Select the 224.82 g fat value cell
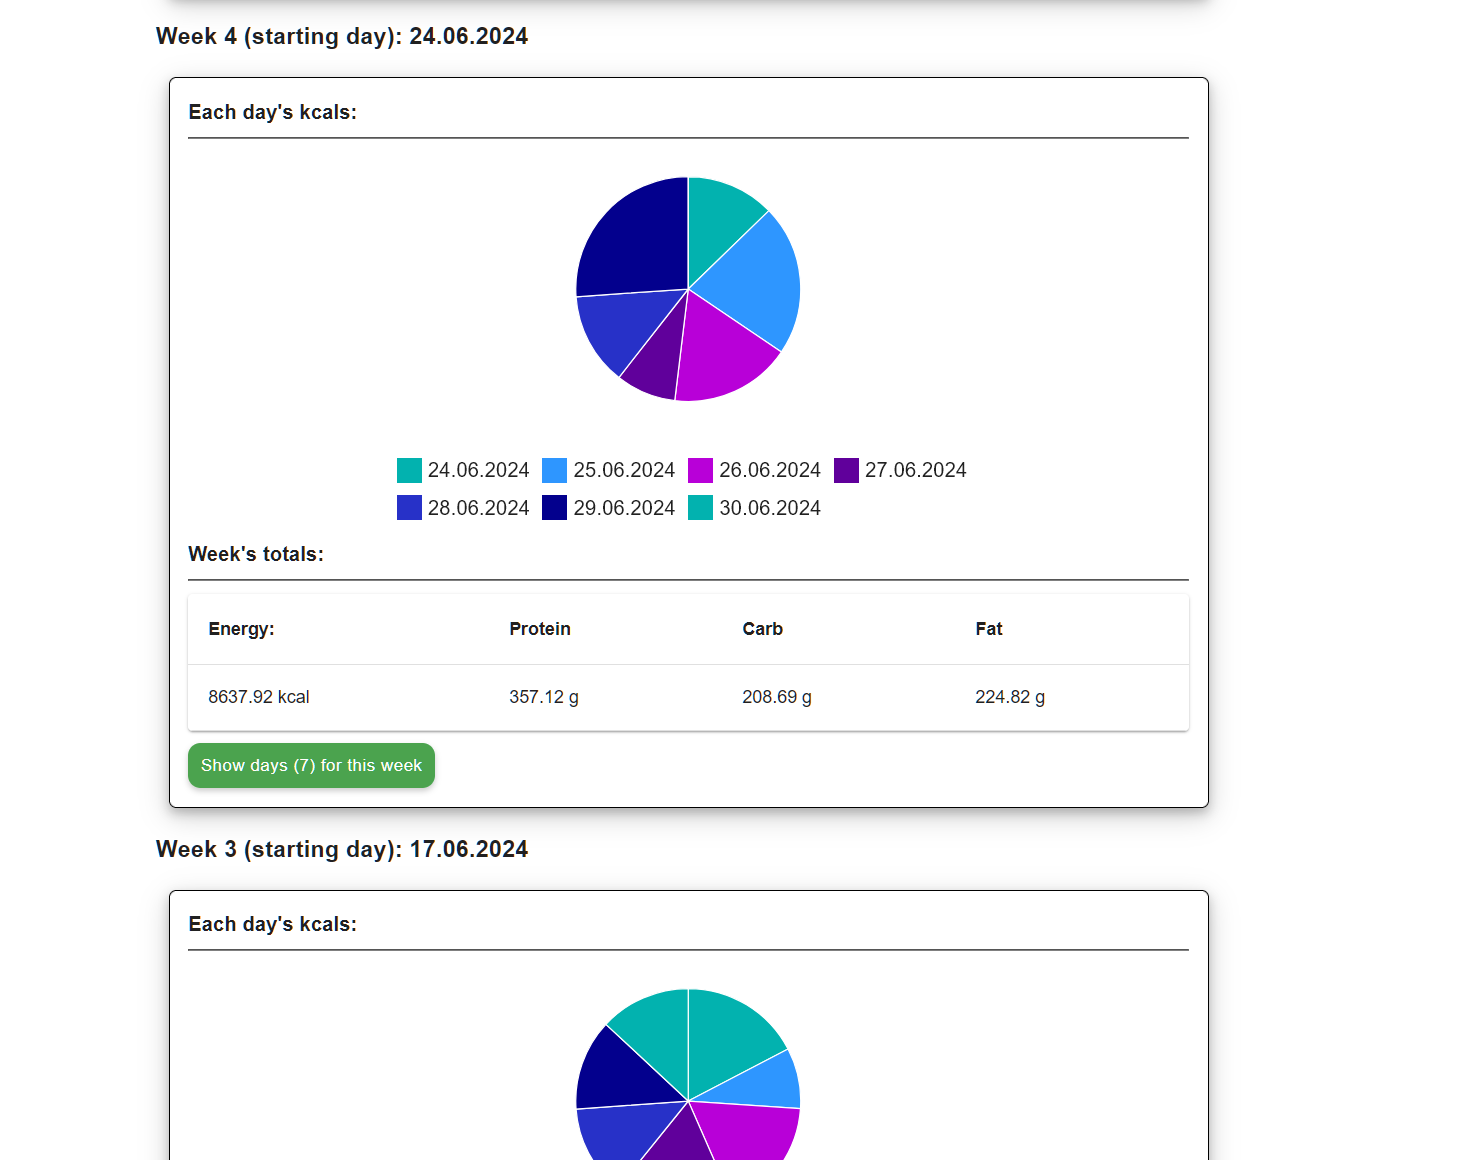This screenshot has width=1484, height=1160. pyautogui.click(x=1010, y=697)
